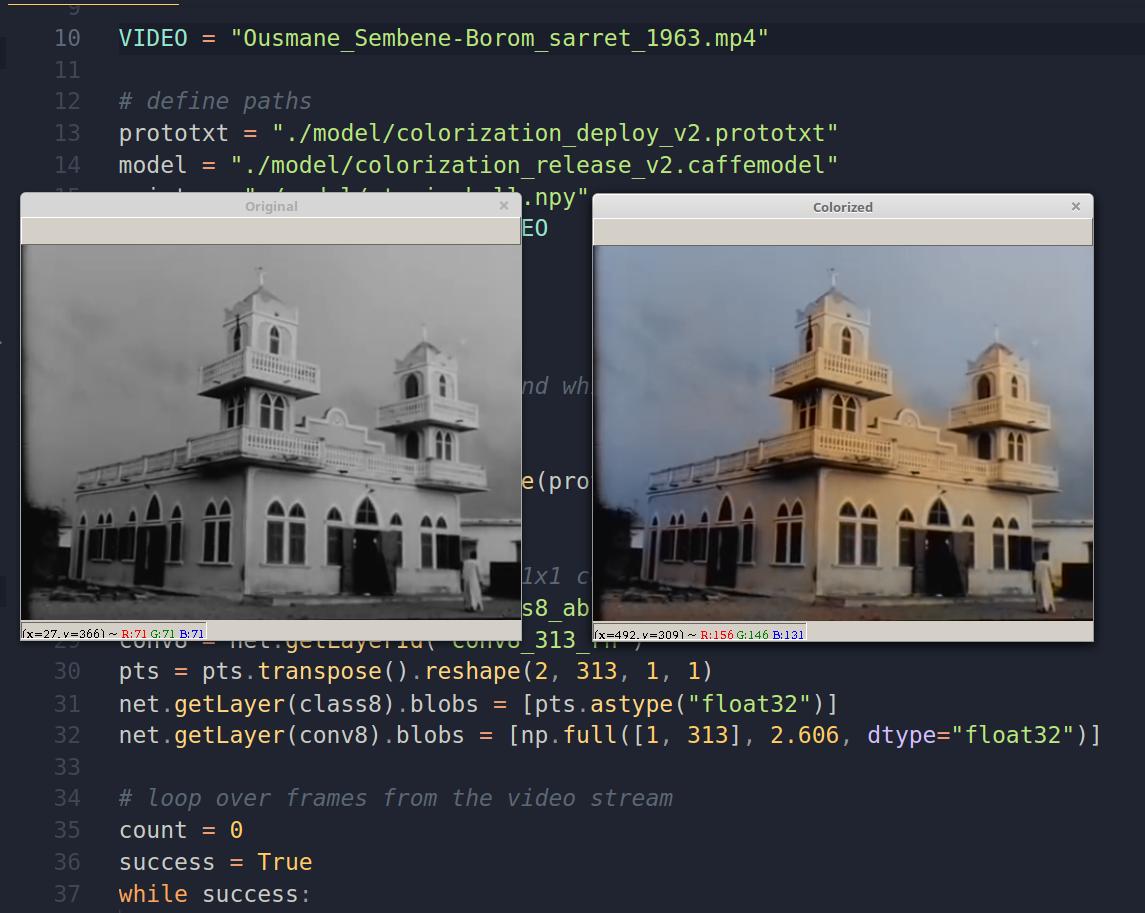Click the VIDEO variable on line 10

153,38
